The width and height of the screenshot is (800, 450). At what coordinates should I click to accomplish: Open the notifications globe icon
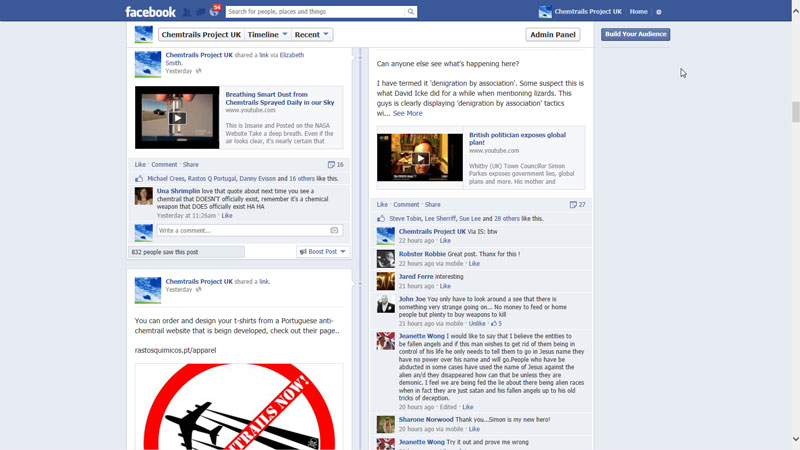(214, 12)
